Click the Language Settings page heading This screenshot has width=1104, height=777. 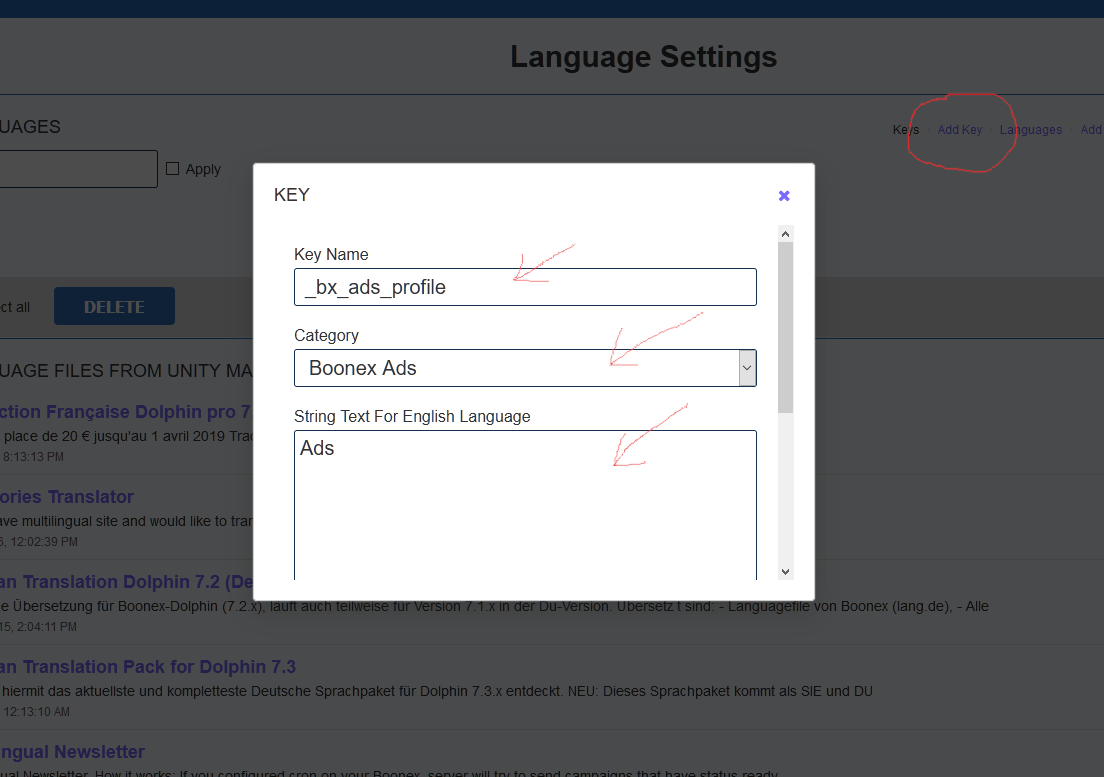click(643, 57)
